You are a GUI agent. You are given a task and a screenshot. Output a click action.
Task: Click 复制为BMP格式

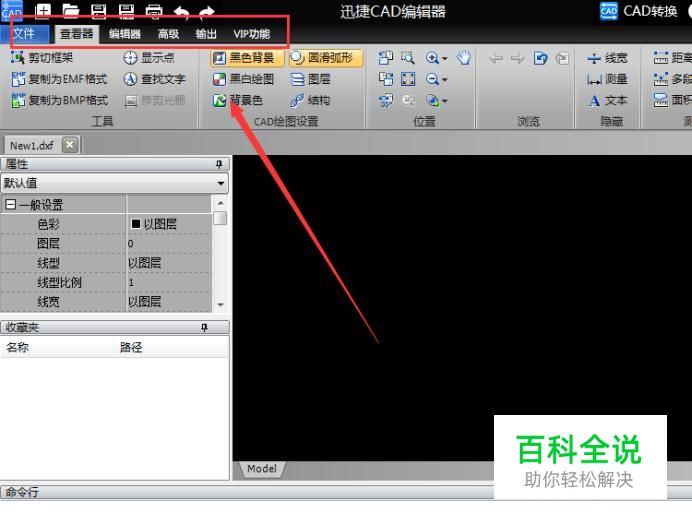[60, 100]
